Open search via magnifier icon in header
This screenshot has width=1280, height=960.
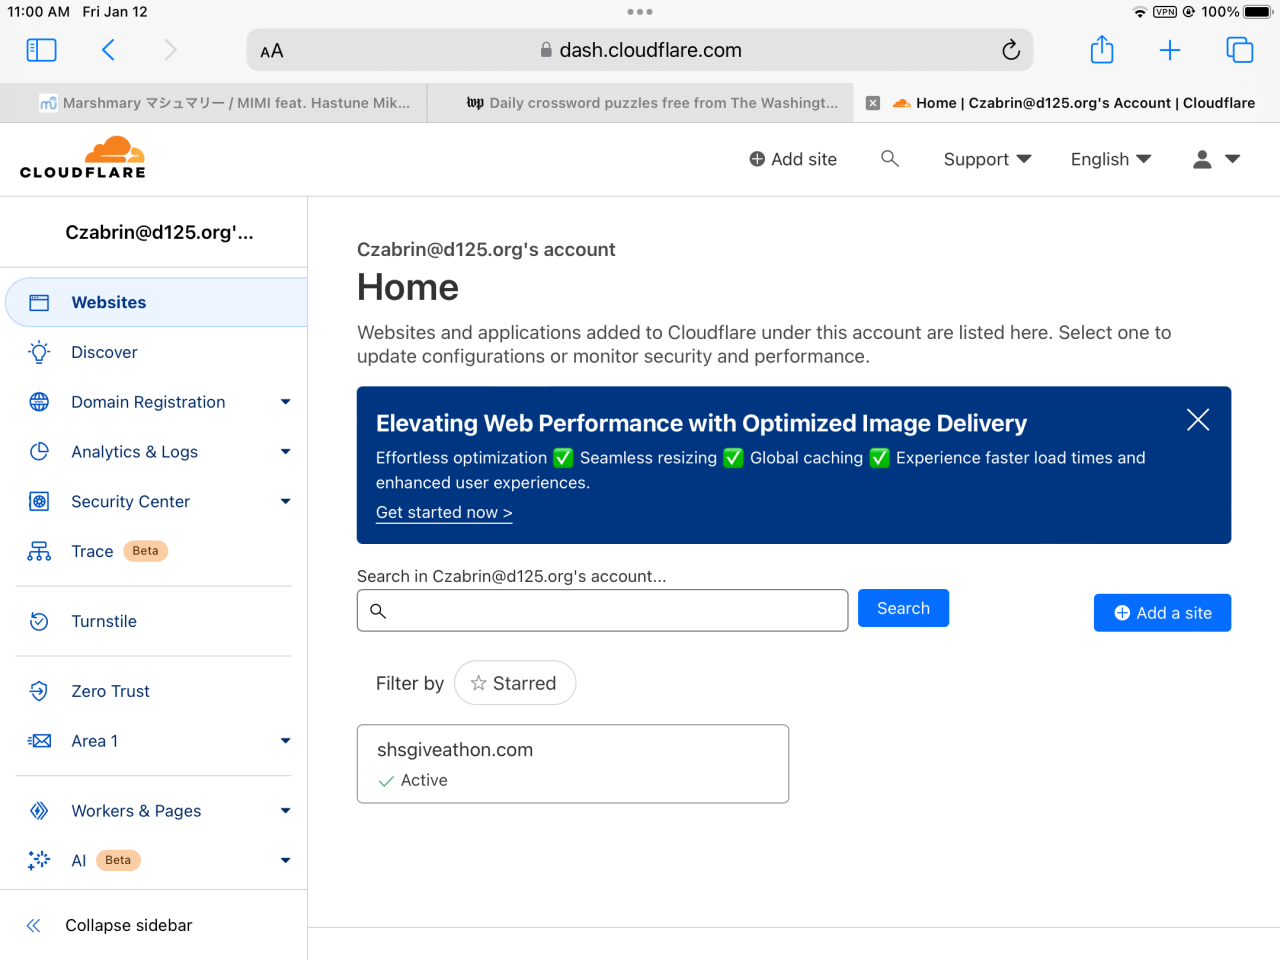tap(890, 158)
